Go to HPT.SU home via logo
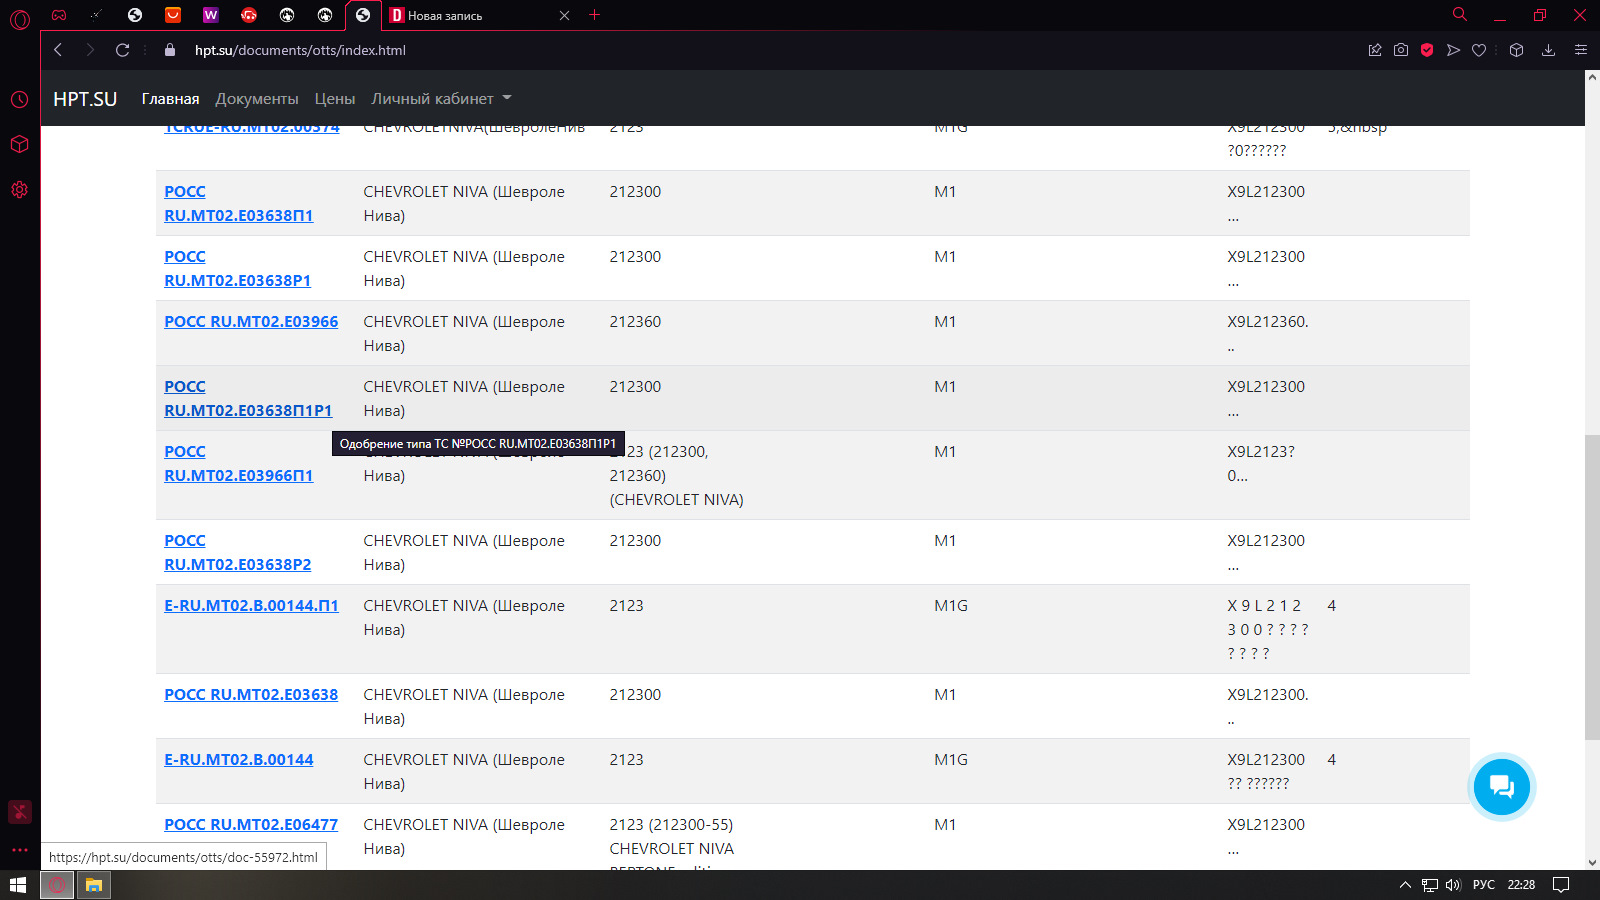The height and width of the screenshot is (900, 1600). [x=85, y=99]
